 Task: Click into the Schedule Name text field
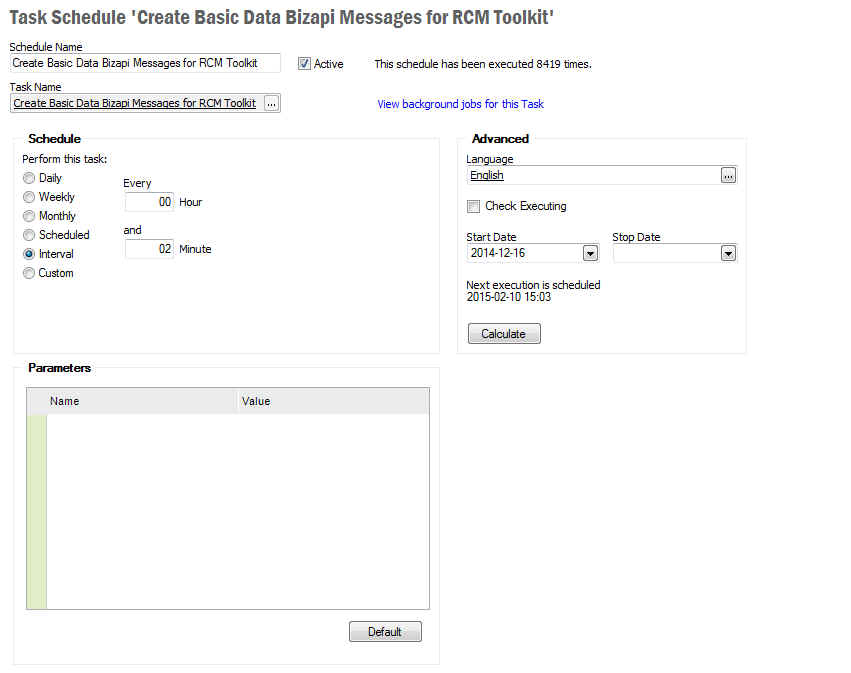[145, 63]
